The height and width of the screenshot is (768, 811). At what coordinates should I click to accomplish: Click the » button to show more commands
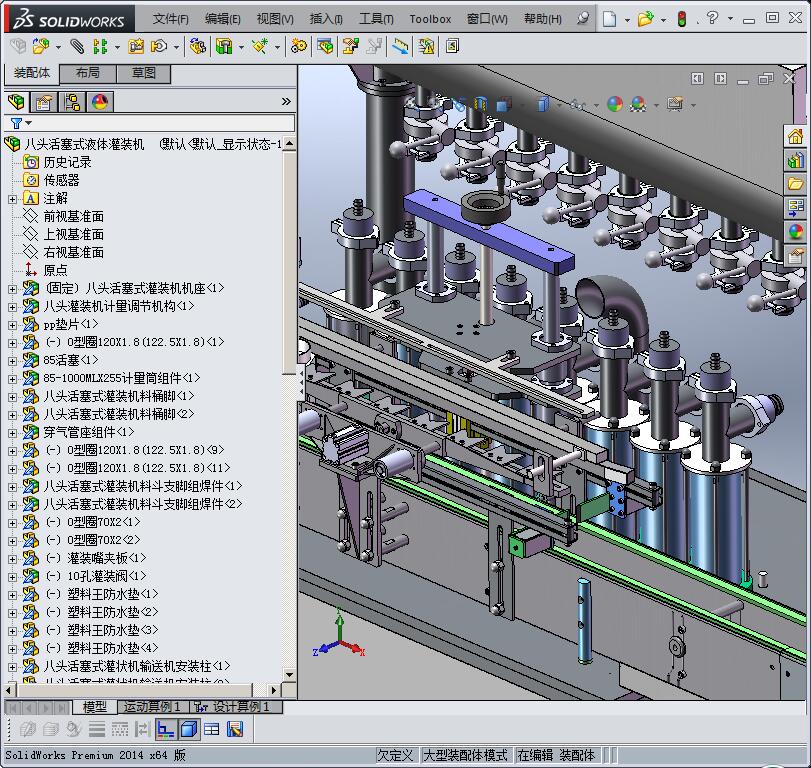[285, 100]
